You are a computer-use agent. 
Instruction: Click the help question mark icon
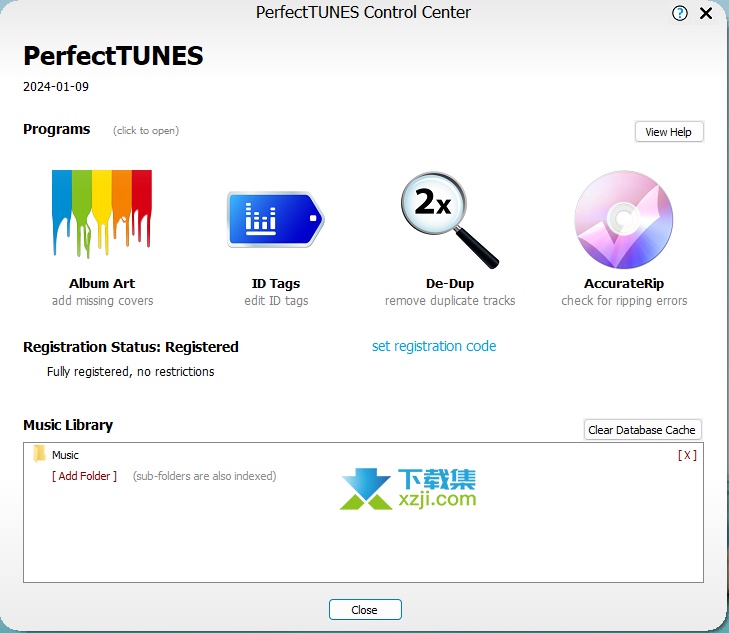679,13
